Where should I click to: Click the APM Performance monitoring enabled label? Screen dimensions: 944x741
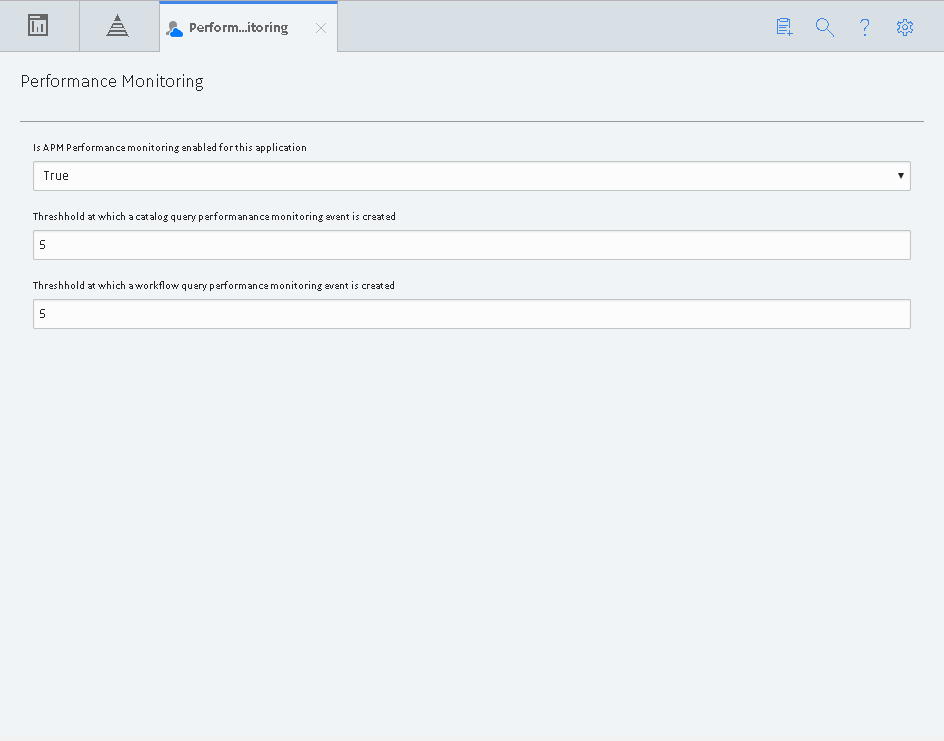point(170,147)
